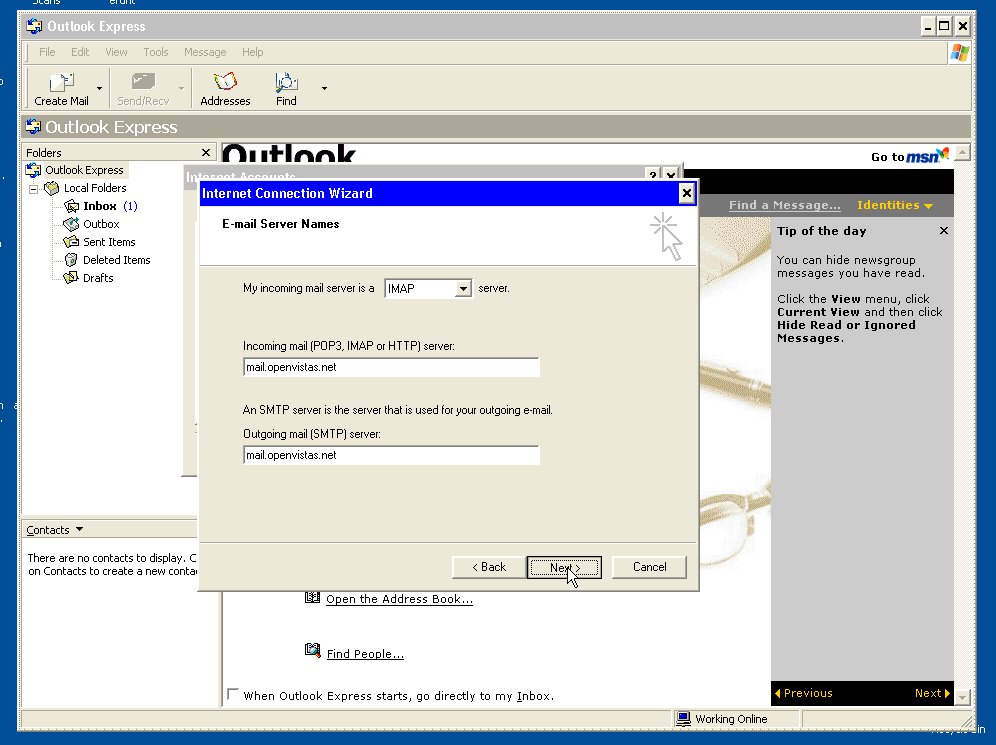This screenshot has height=745, width=996.
Task: Click the Working Online status icon
Action: 683,718
